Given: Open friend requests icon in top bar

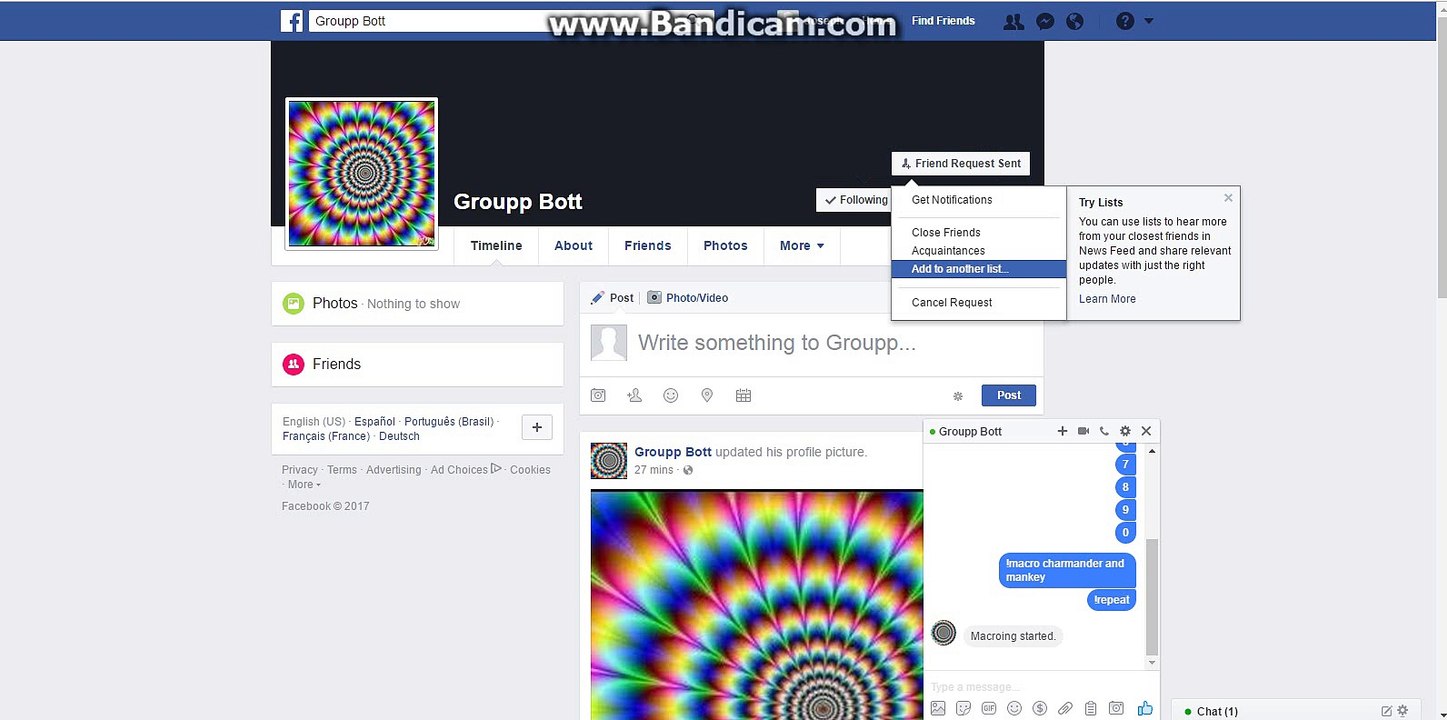Looking at the screenshot, I should click(x=1014, y=21).
